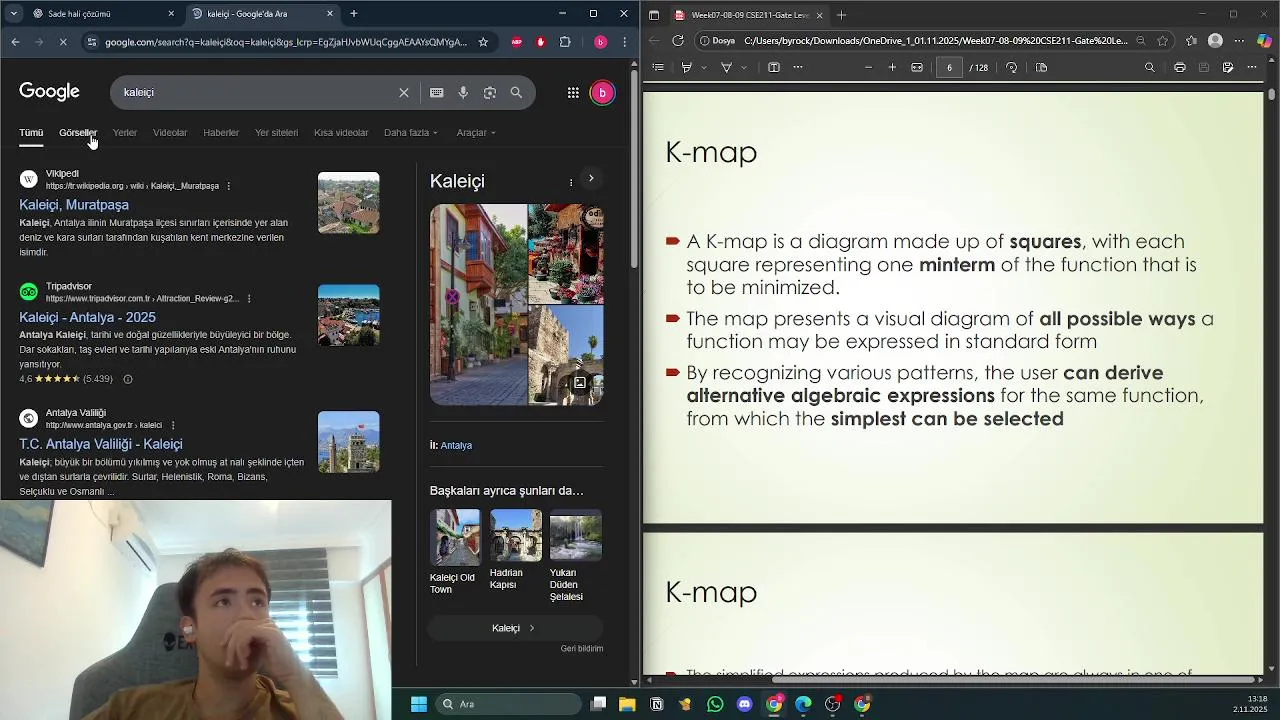The image size is (1280, 720).
Task: Click the Kaleiçi chip button
Action: (x=515, y=628)
